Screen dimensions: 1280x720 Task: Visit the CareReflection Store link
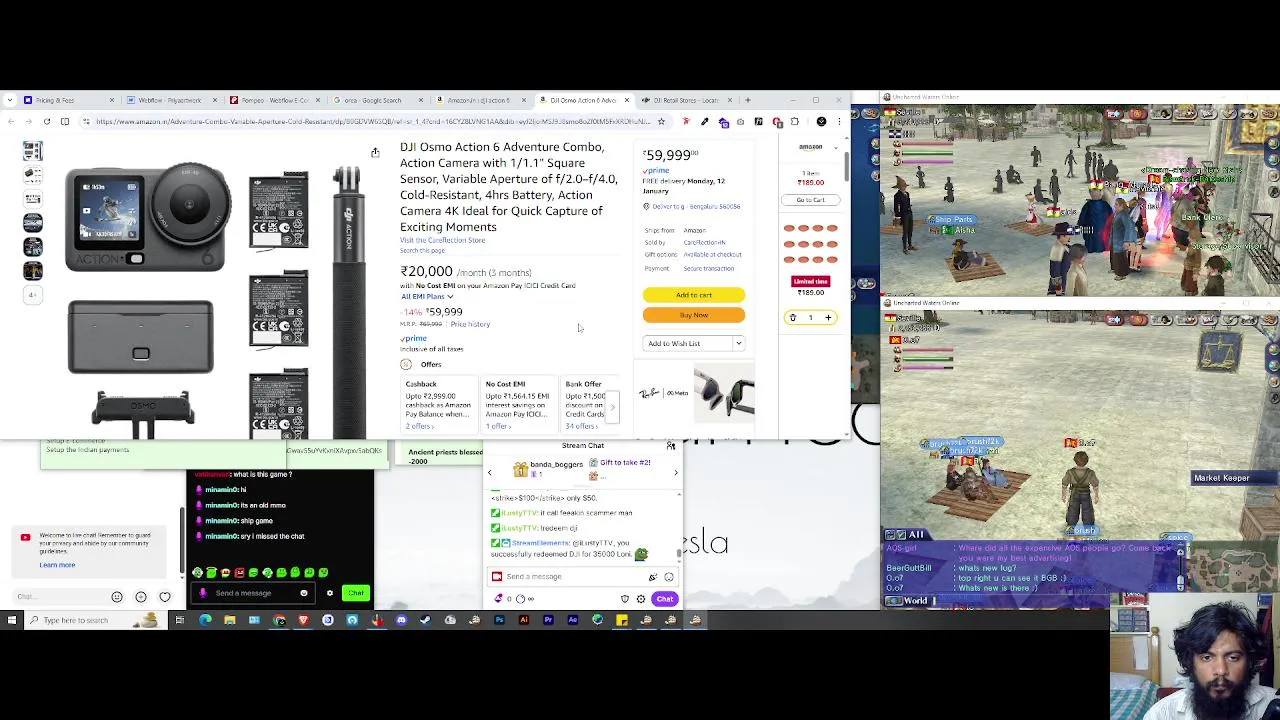pyautogui.click(x=442, y=240)
